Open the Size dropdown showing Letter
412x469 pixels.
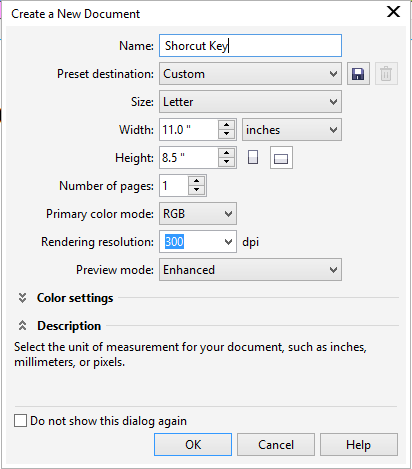tap(250, 102)
